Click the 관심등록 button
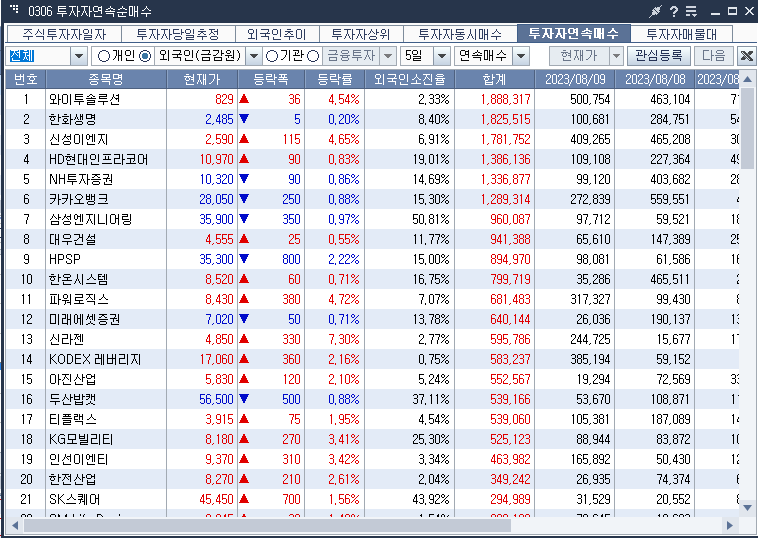The height and width of the screenshot is (538, 758). [x=658, y=56]
